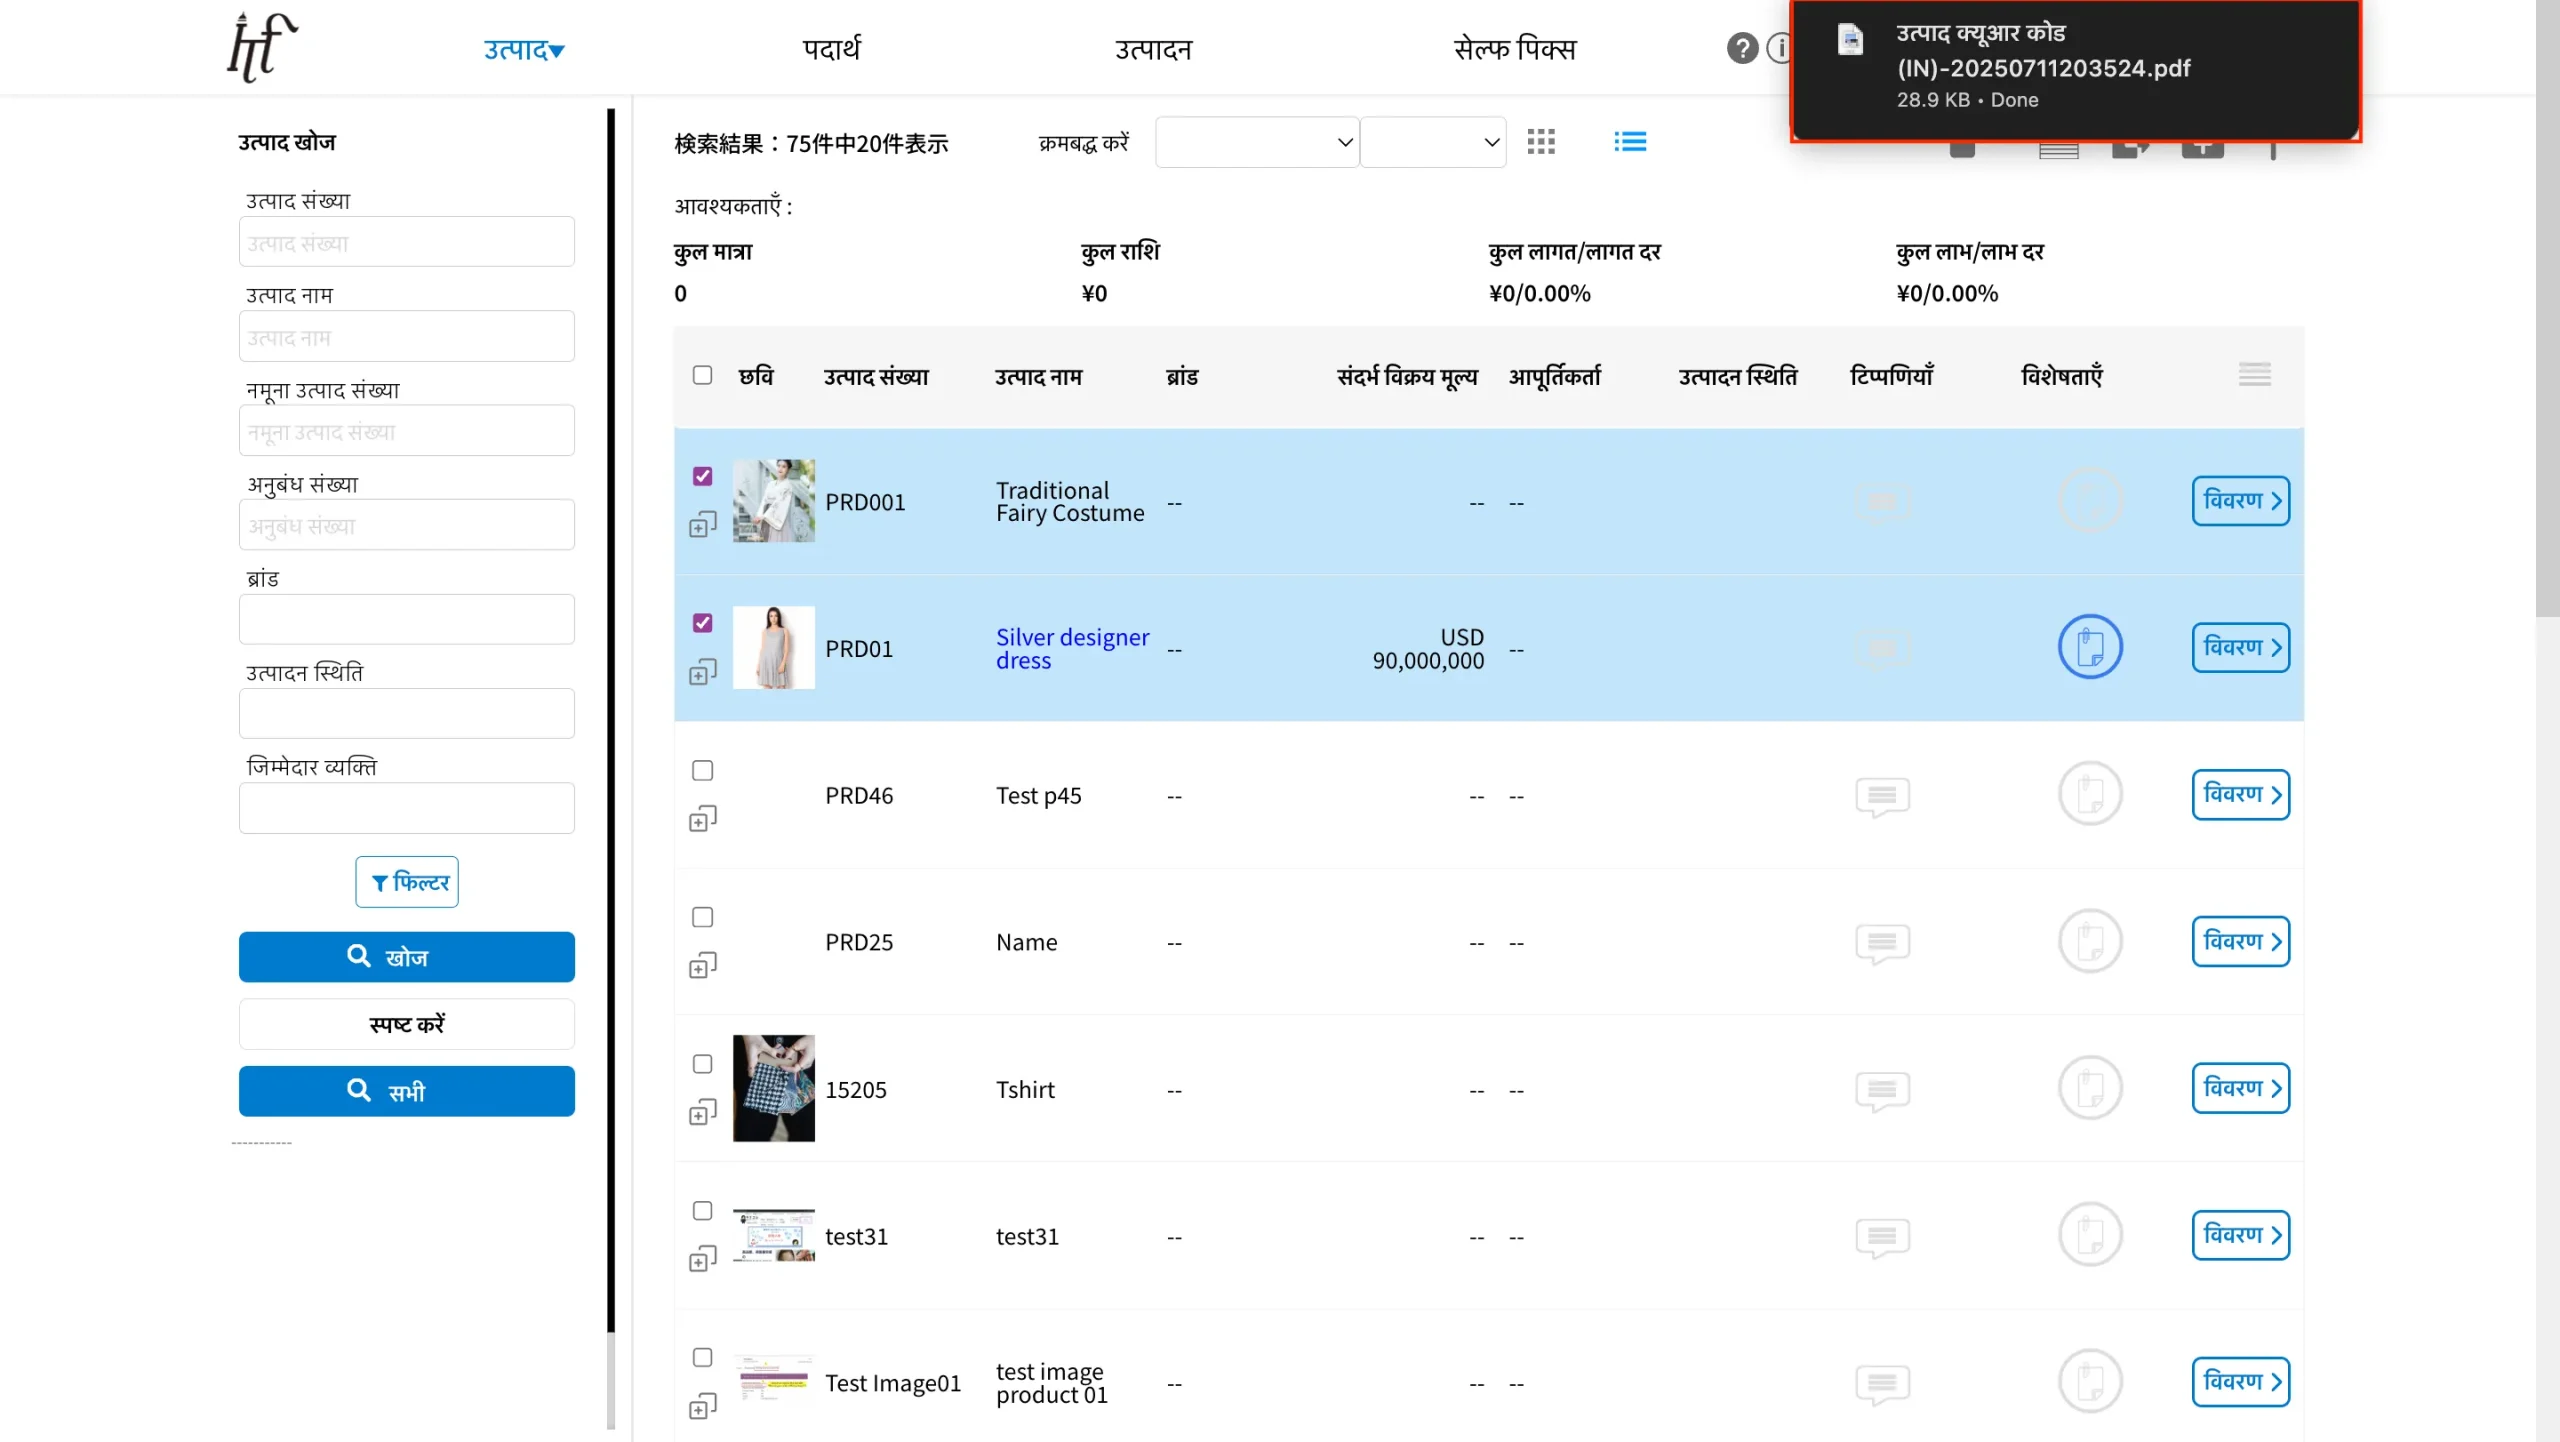Open the Tshirt product thumbnail
Screen dimensions: 2560x1442
coord(774,1088)
